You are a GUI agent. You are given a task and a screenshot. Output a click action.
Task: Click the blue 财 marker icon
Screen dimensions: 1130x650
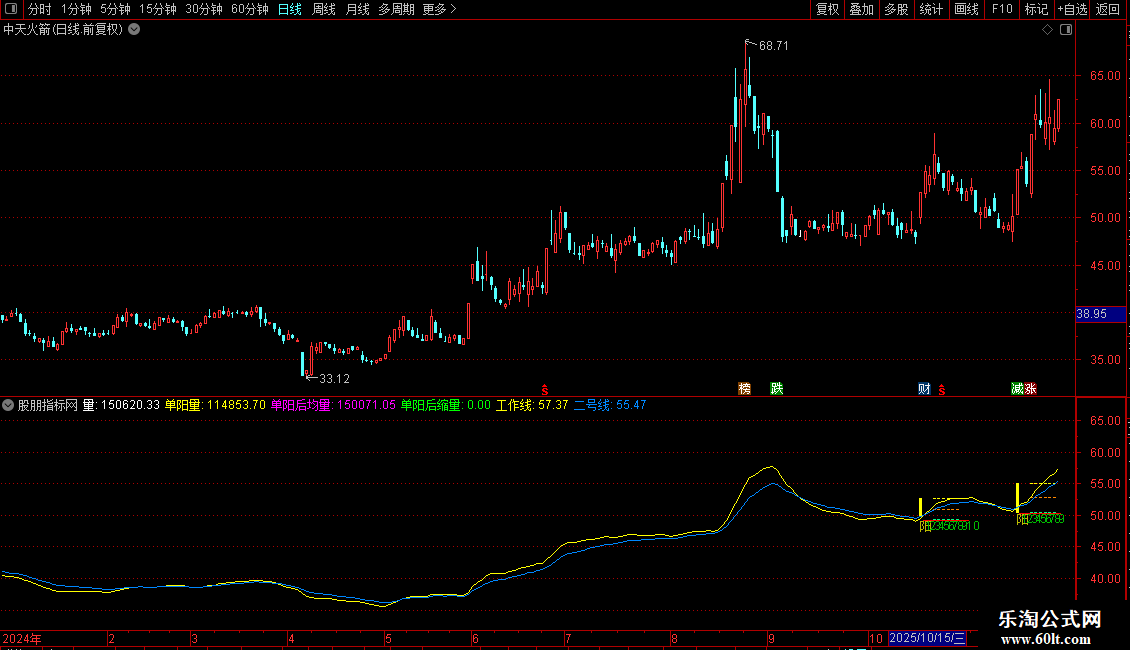pos(924,388)
